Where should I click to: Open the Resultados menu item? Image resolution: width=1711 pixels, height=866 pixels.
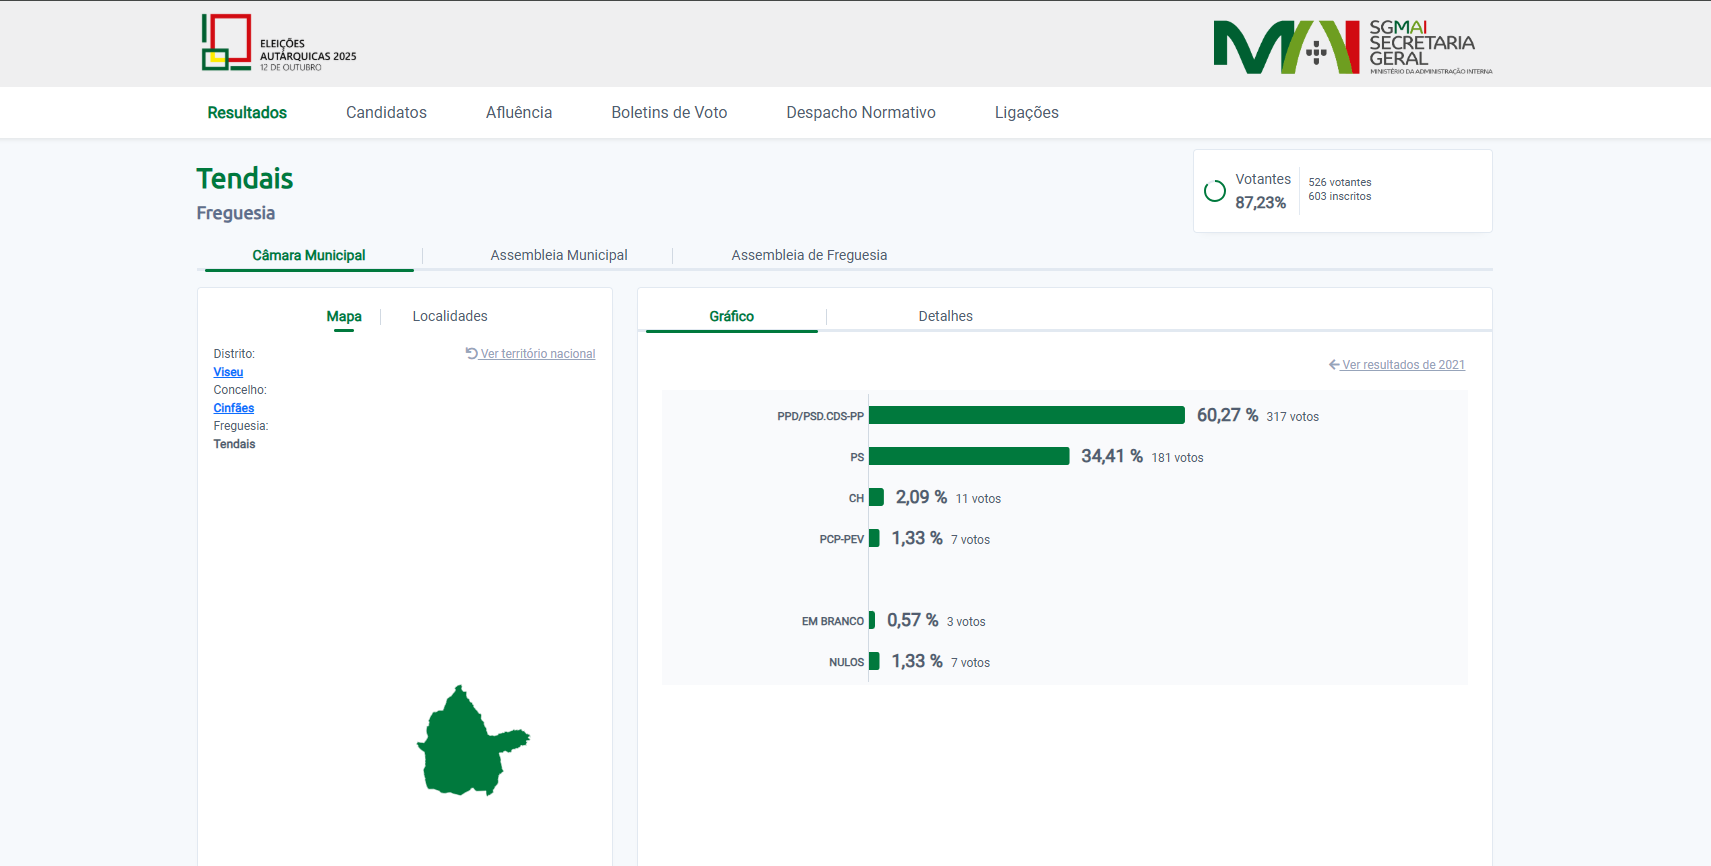247,113
